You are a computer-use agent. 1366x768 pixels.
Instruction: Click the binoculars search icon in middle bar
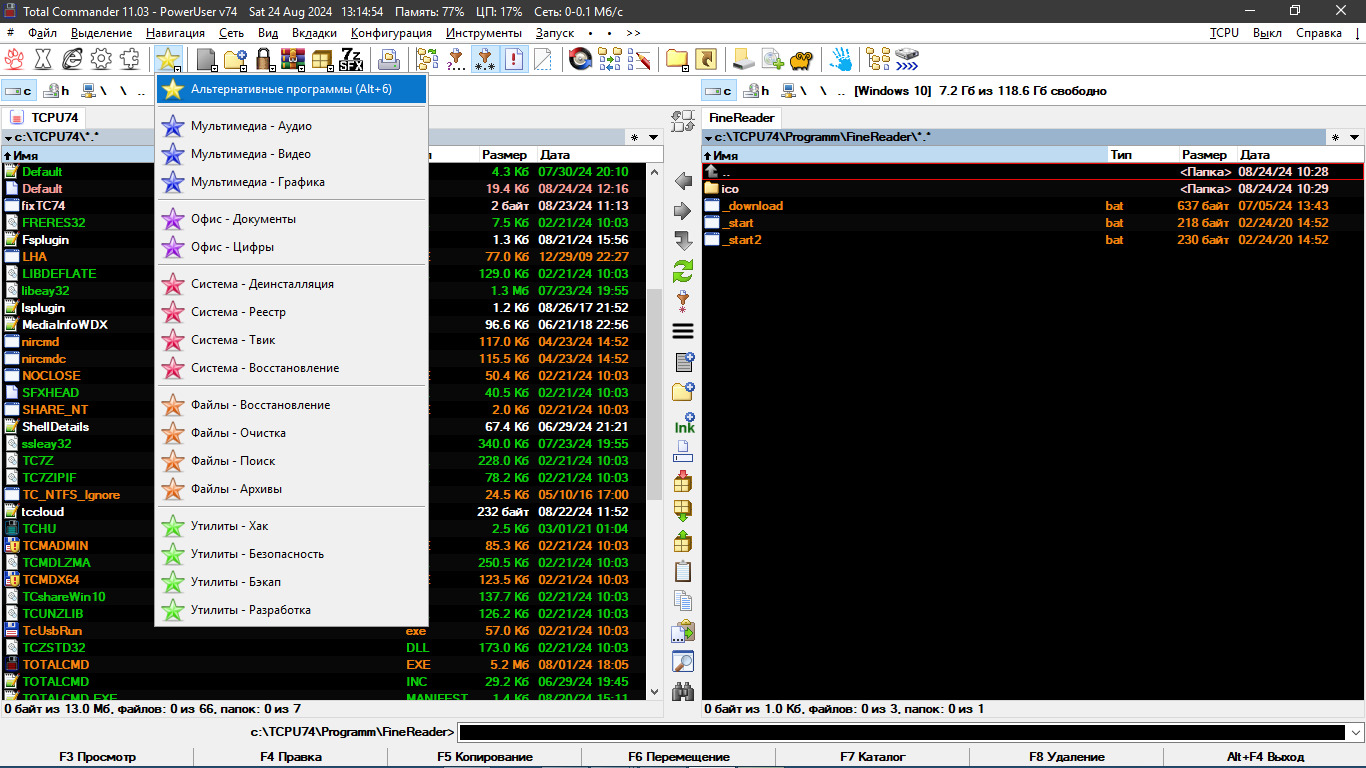click(x=683, y=691)
